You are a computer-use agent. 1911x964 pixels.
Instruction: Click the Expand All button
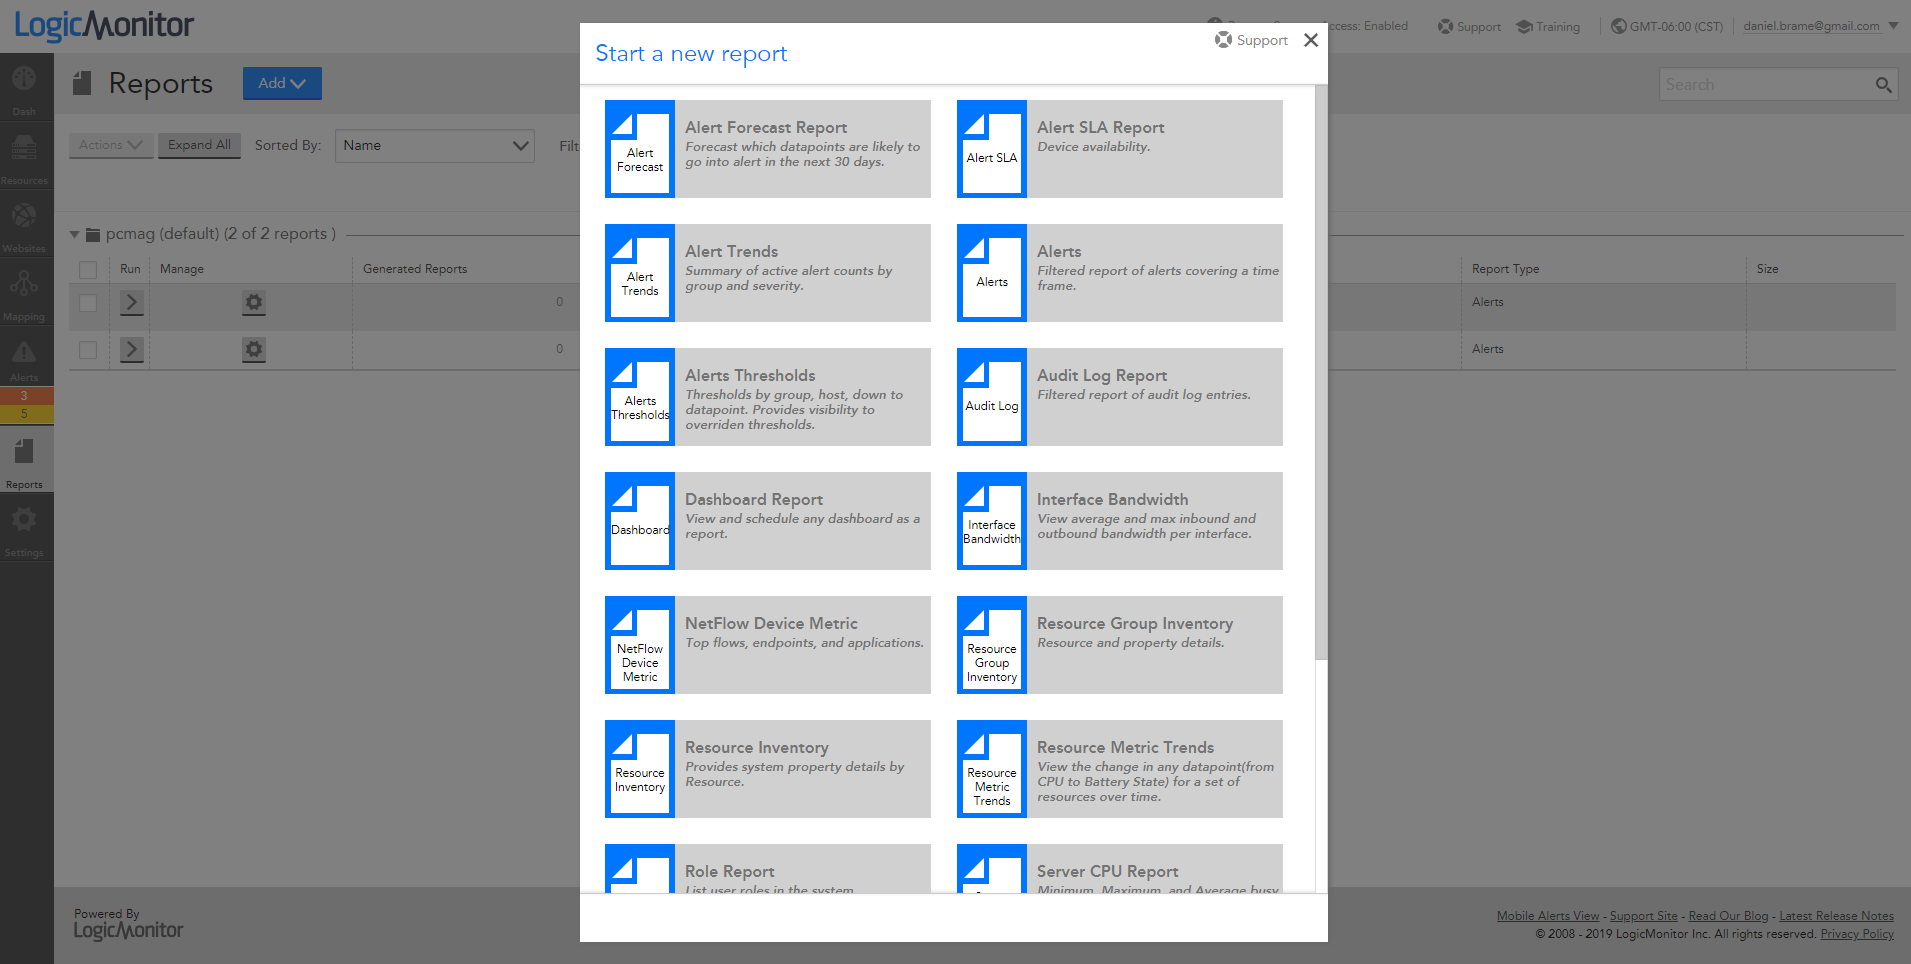pyautogui.click(x=199, y=145)
